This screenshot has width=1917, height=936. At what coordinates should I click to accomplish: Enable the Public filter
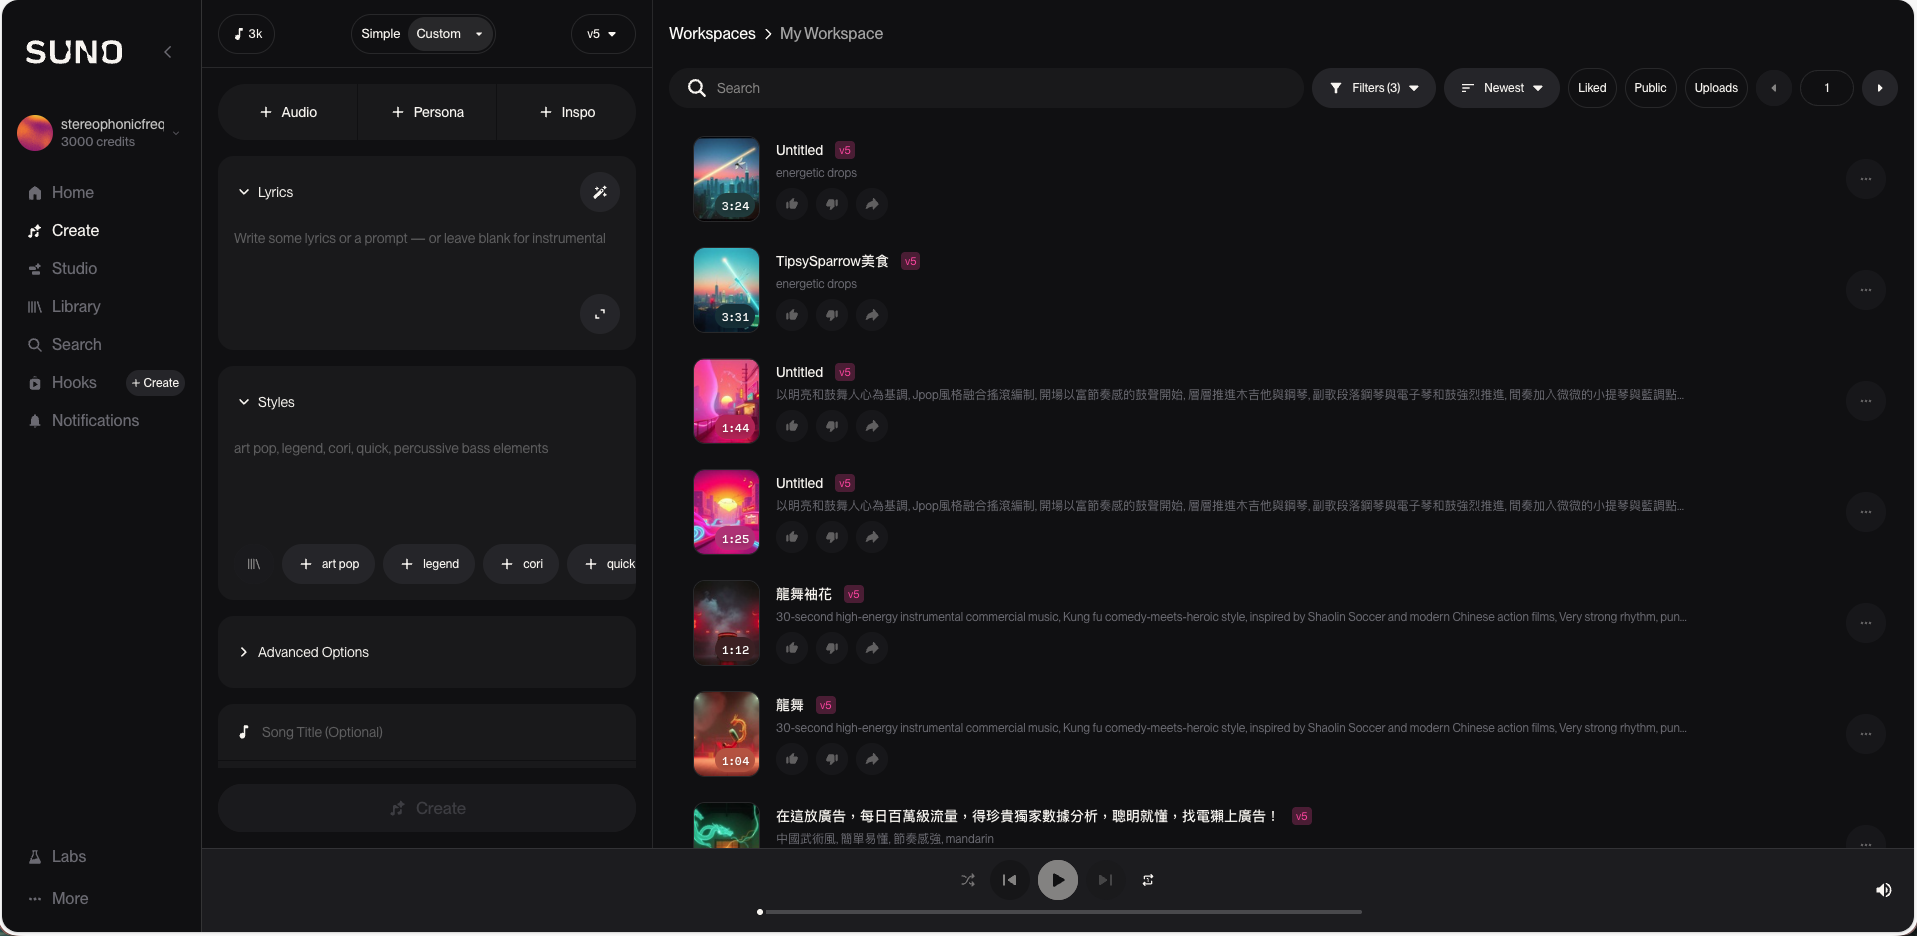tap(1649, 88)
